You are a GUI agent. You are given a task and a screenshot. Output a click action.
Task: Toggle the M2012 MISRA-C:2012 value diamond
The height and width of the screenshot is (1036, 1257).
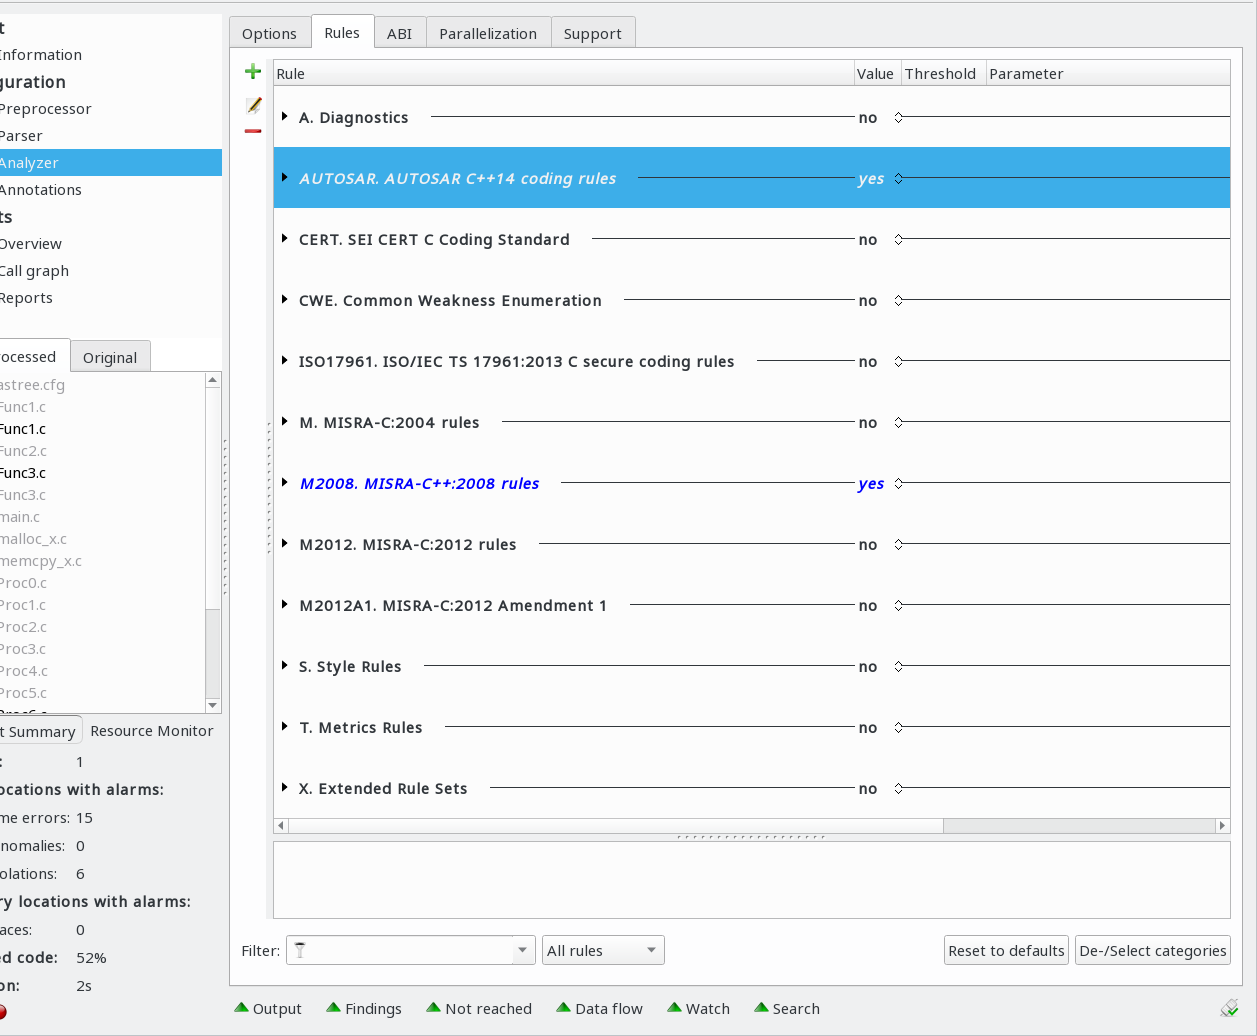coord(898,544)
